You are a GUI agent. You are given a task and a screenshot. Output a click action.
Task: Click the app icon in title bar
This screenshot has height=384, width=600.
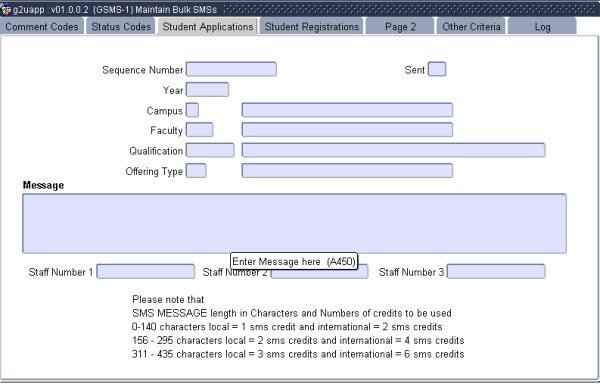[5, 9]
